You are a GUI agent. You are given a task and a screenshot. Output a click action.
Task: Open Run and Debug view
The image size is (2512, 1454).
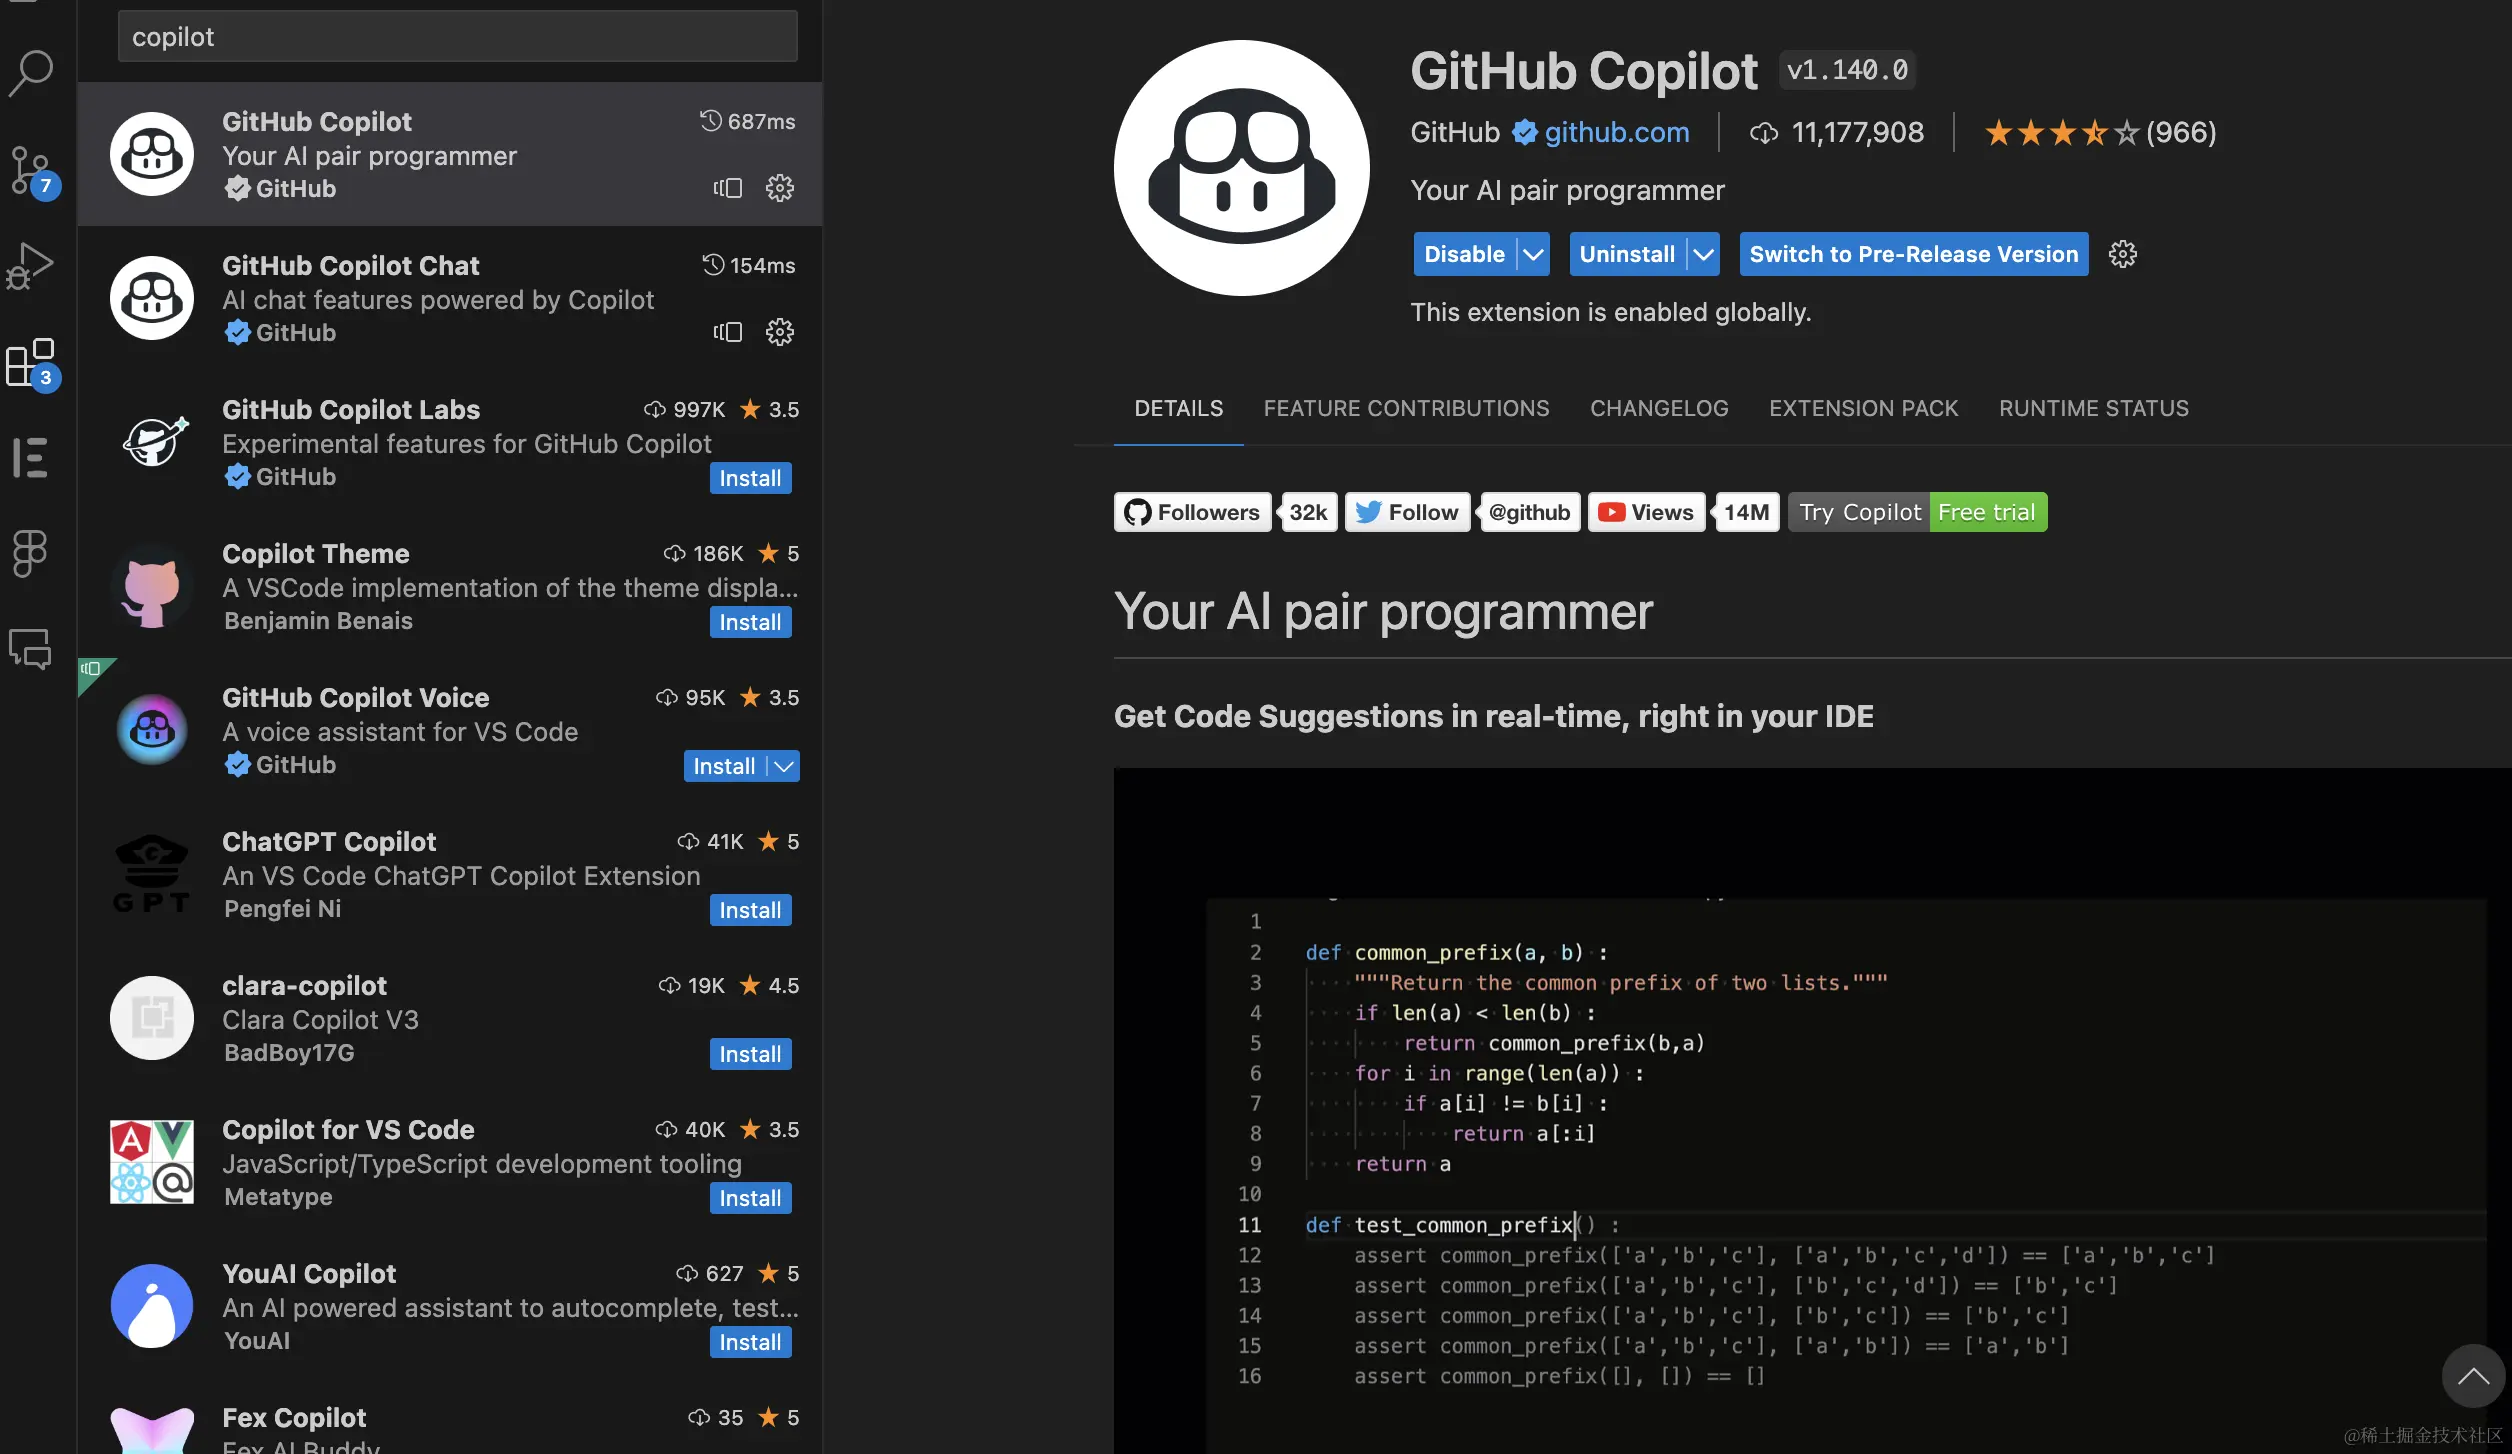[31, 266]
